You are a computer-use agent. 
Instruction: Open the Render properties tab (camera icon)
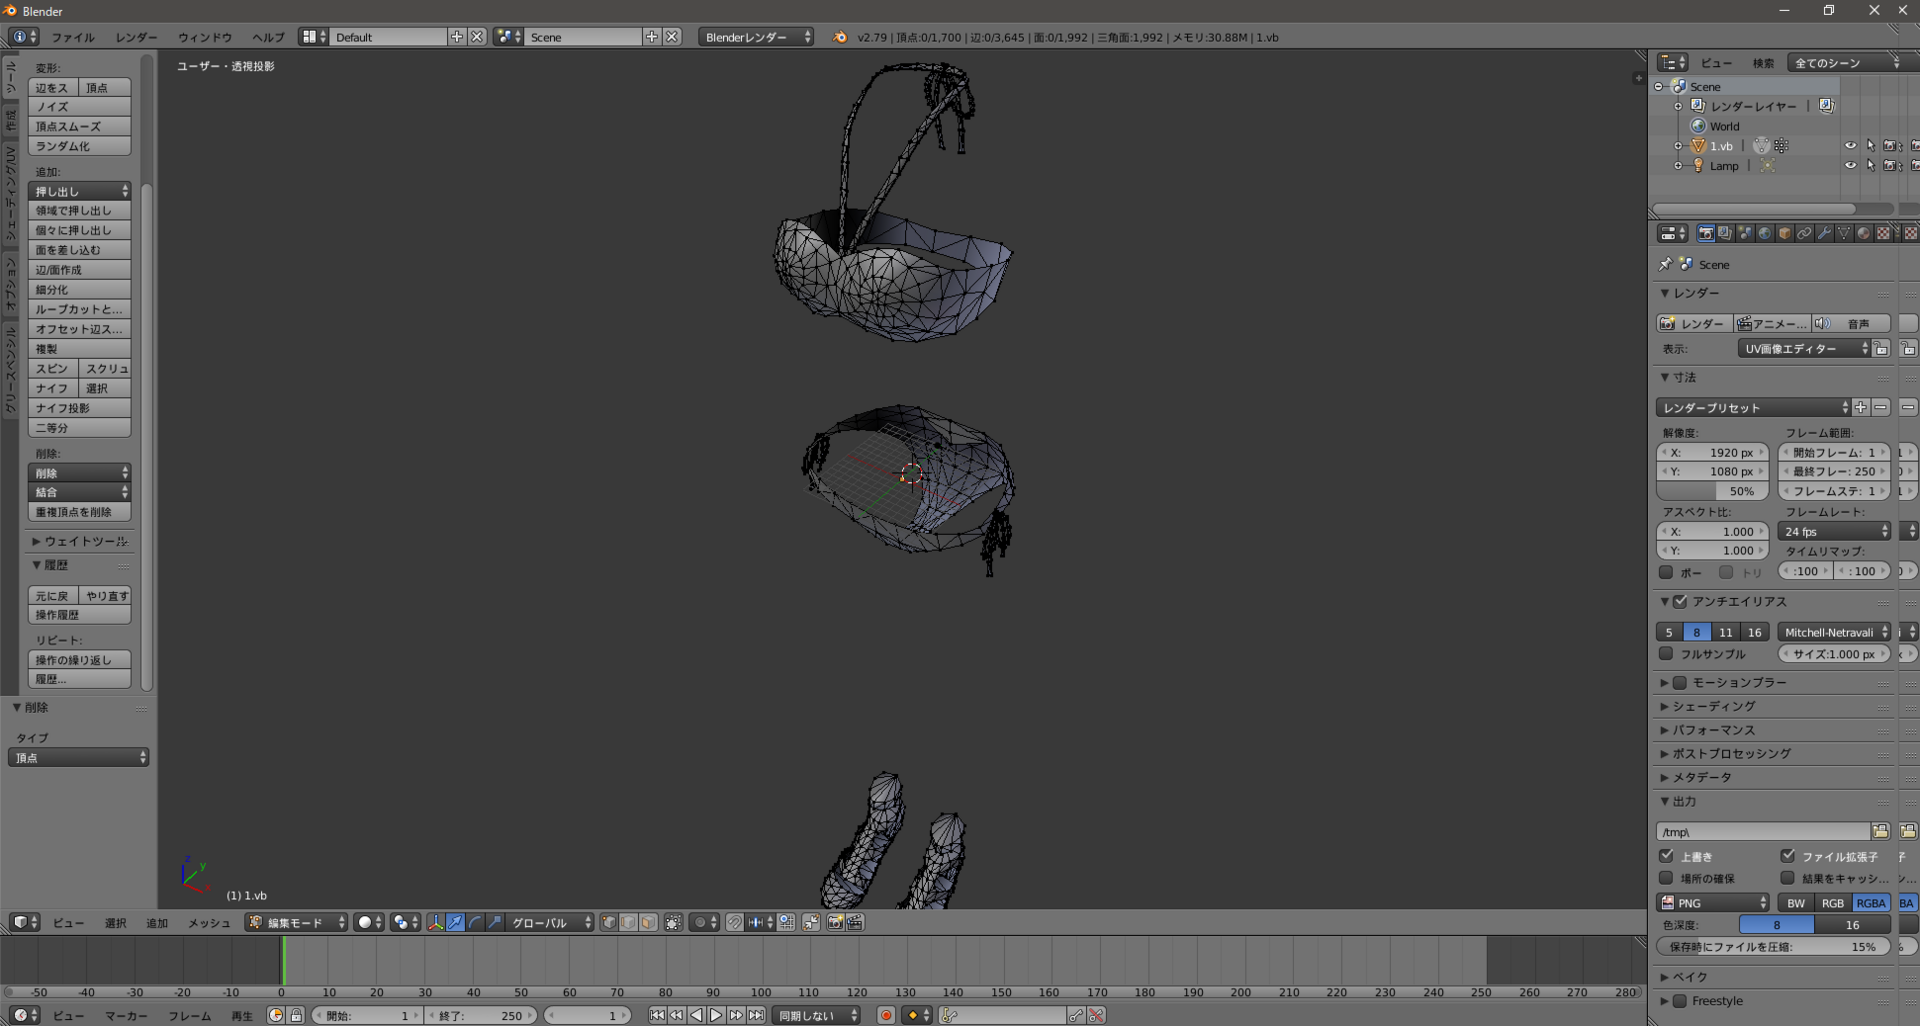click(1706, 233)
